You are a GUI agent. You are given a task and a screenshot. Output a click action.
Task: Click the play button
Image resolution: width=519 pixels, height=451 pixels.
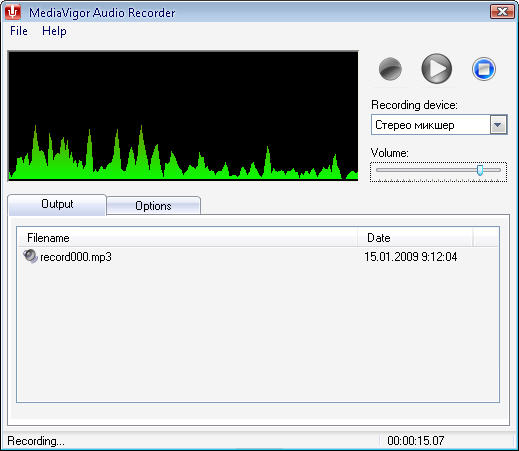tap(437, 69)
